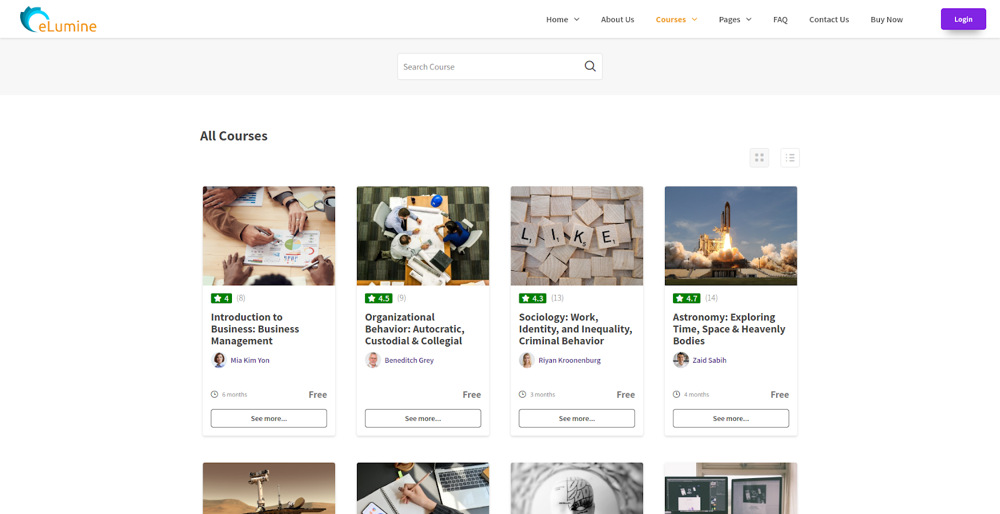
Task: Click the green 4 star rating badge
Action: (221, 298)
